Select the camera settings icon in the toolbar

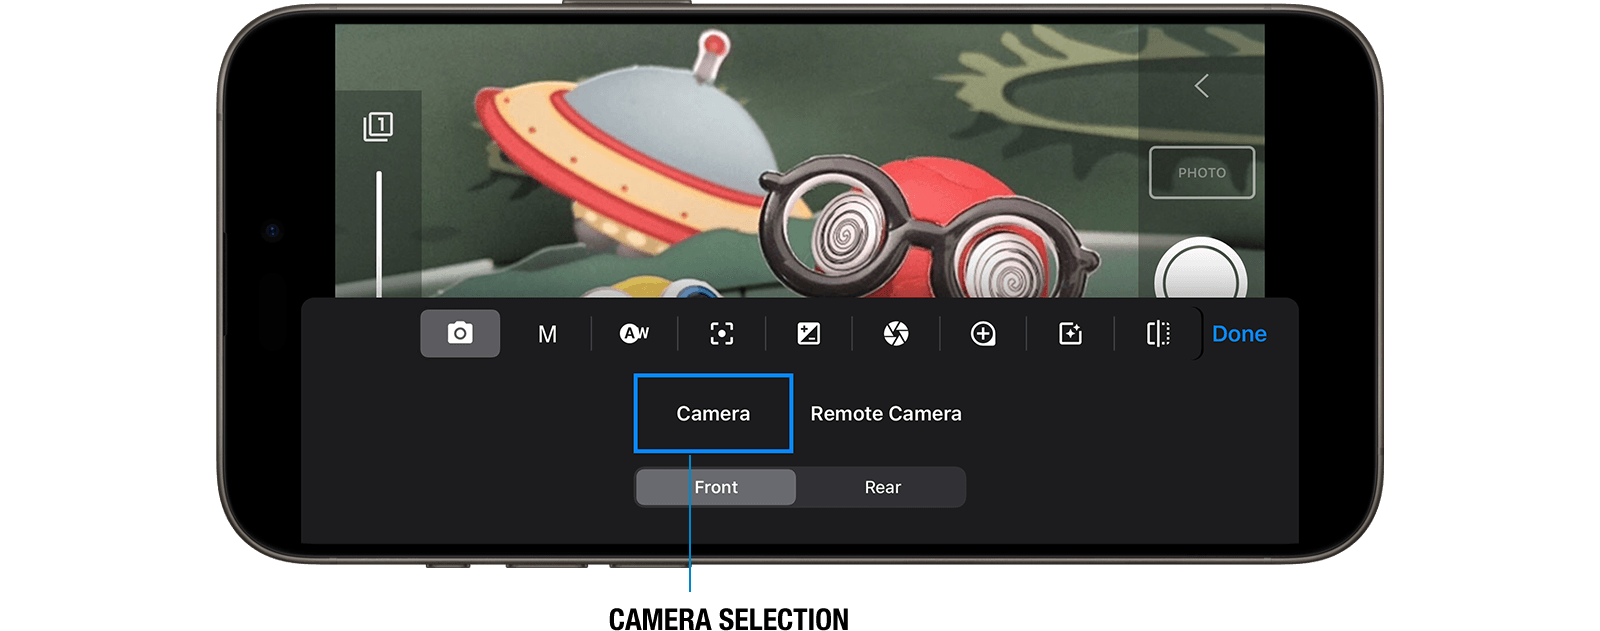tap(460, 333)
